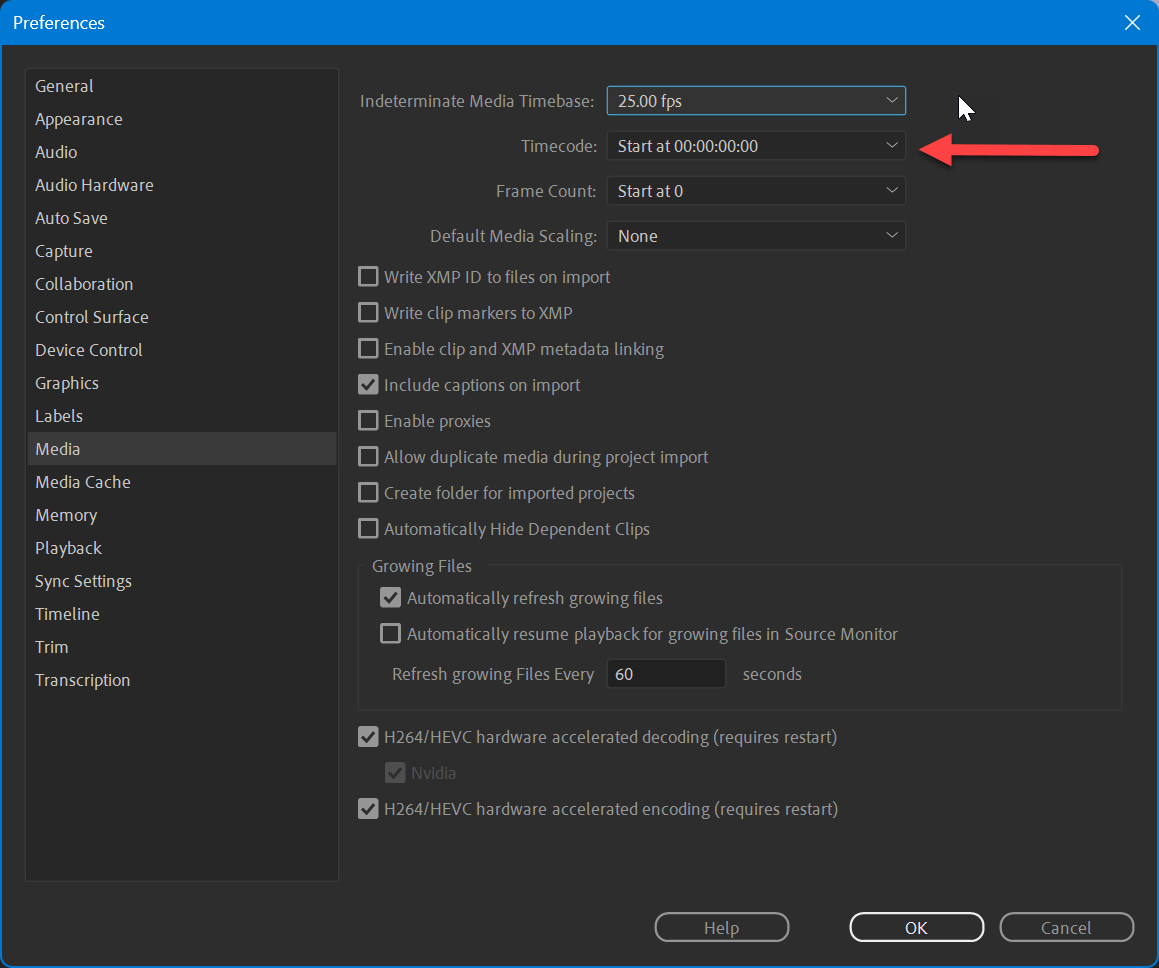The width and height of the screenshot is (1159, 968).
Task: Open the Default Media Scaling dropdown
Action: point(755,235)
